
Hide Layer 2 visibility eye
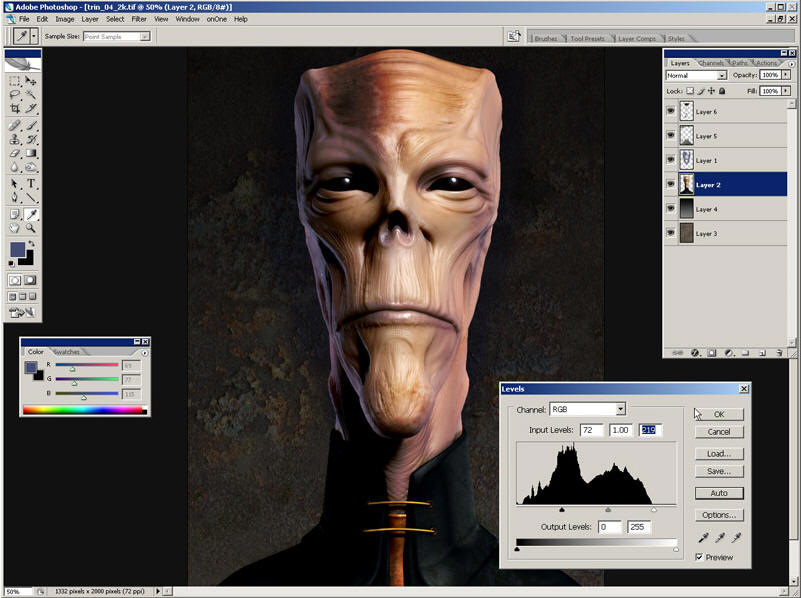(671, 184)
